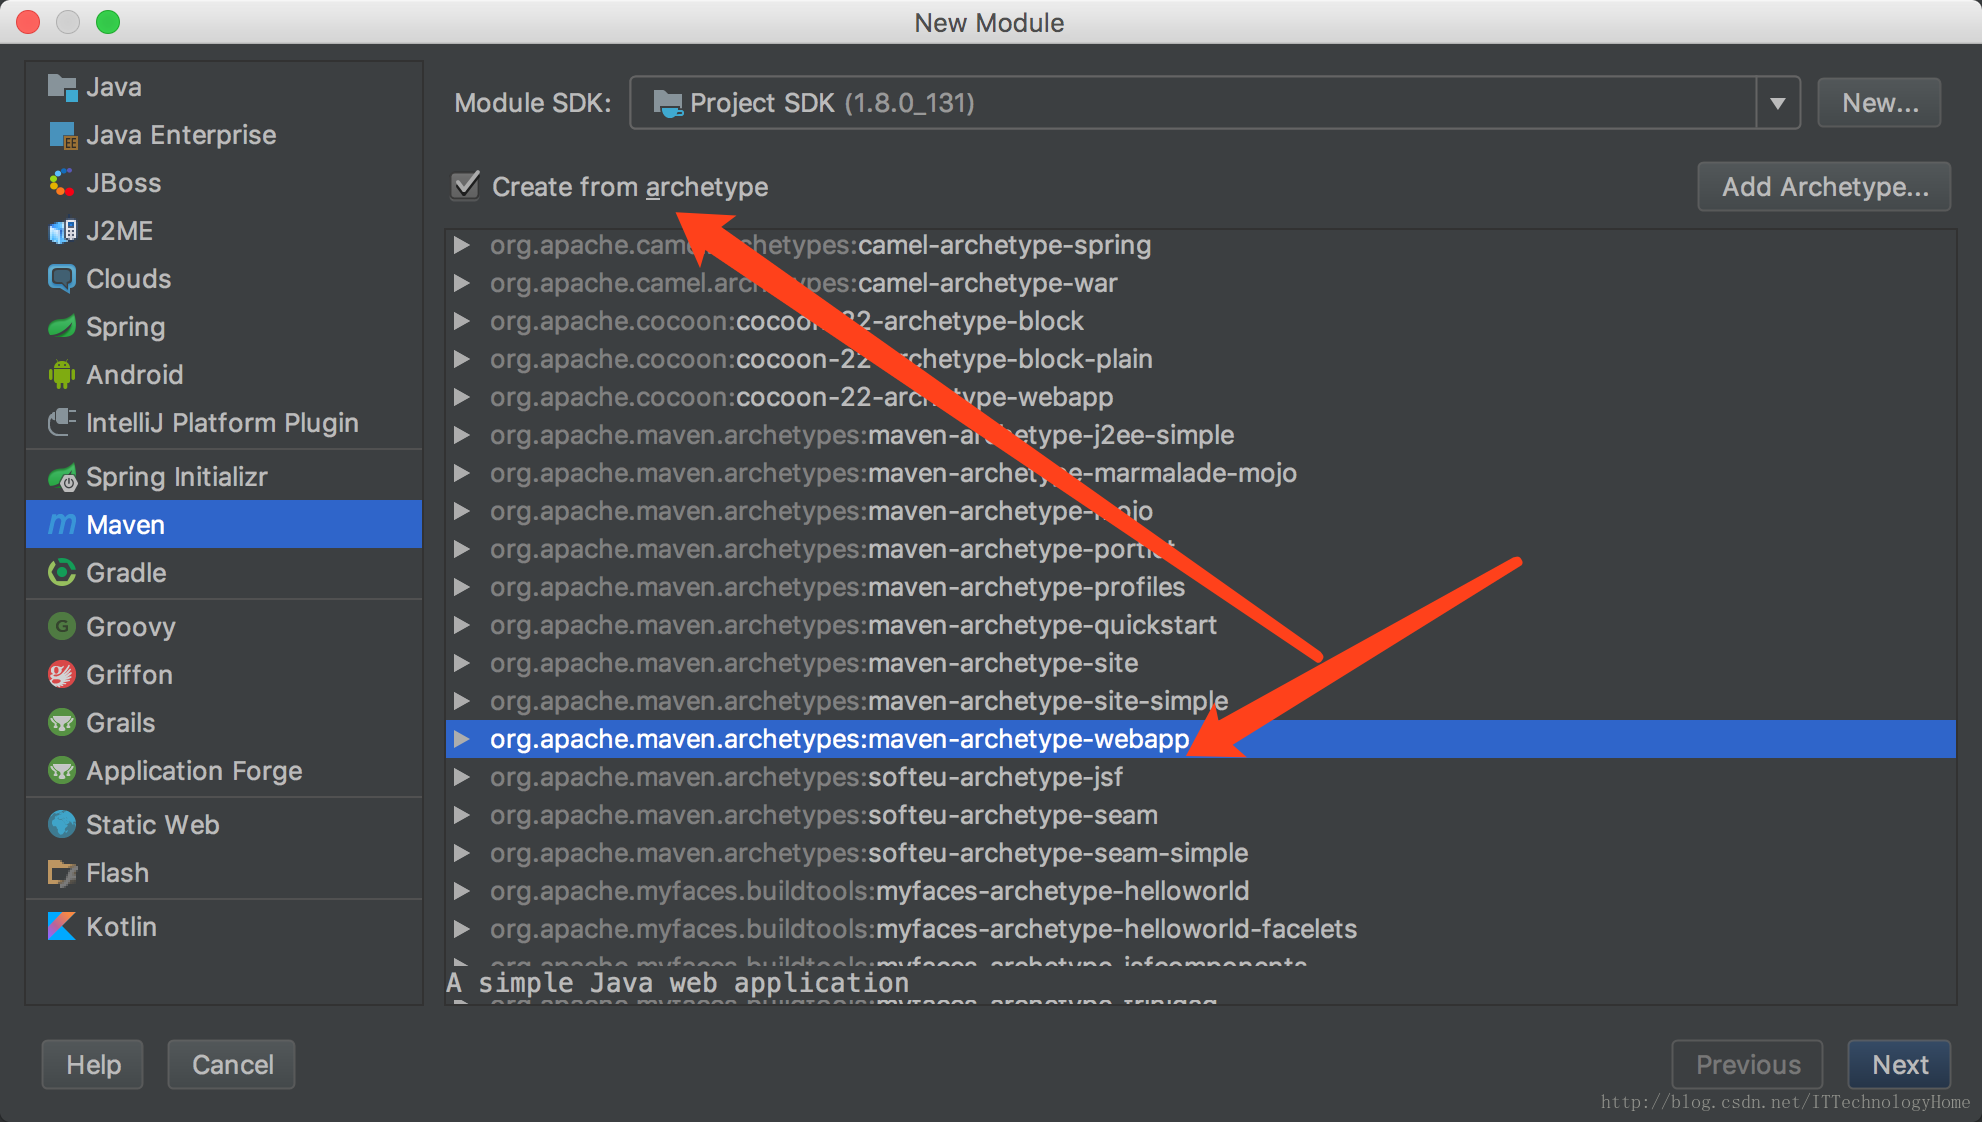Select the maven-archetype-site-simple row
This screenshot has height=1122, width=1982.
[x=1200, y=701]
